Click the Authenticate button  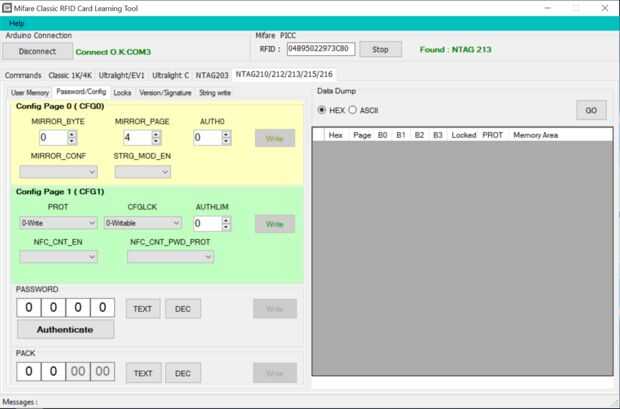[65, 329]
